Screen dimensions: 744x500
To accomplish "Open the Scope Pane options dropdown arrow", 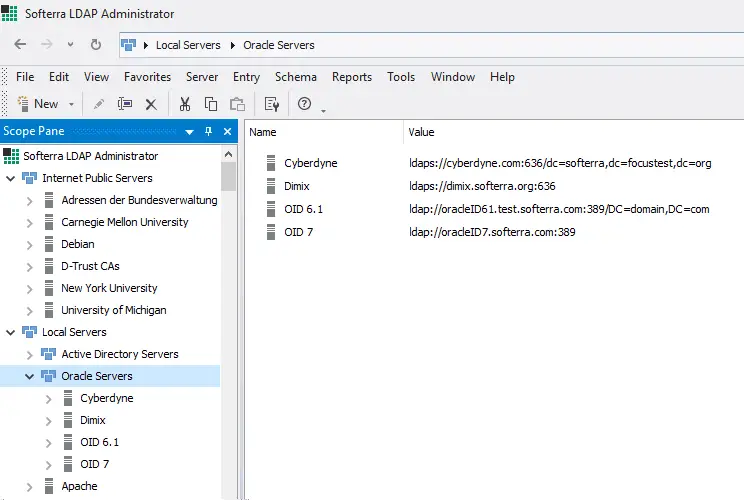I will [189, 131].
